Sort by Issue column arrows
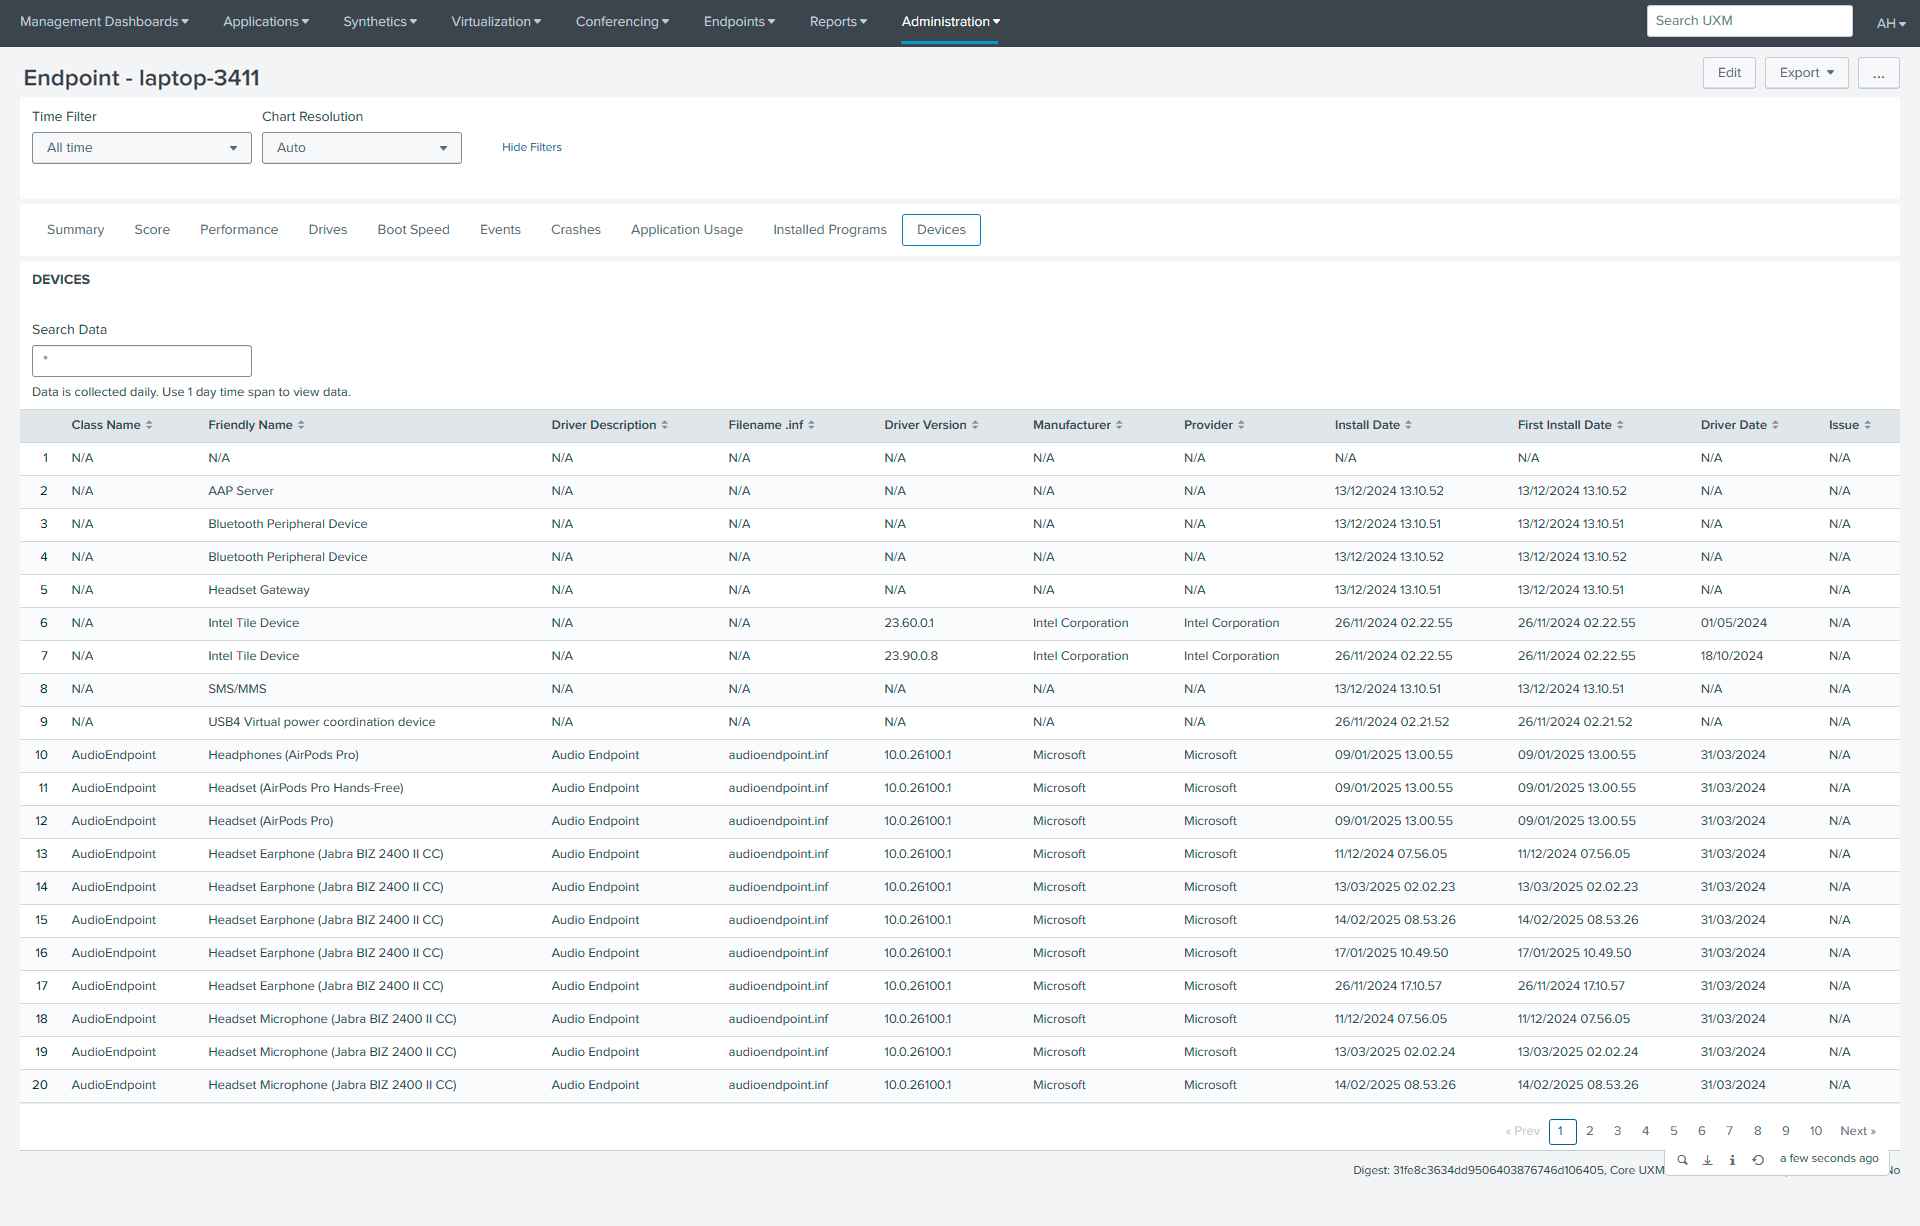The width and height of the screenshot is (1920, 1226). coord(1867,425)
